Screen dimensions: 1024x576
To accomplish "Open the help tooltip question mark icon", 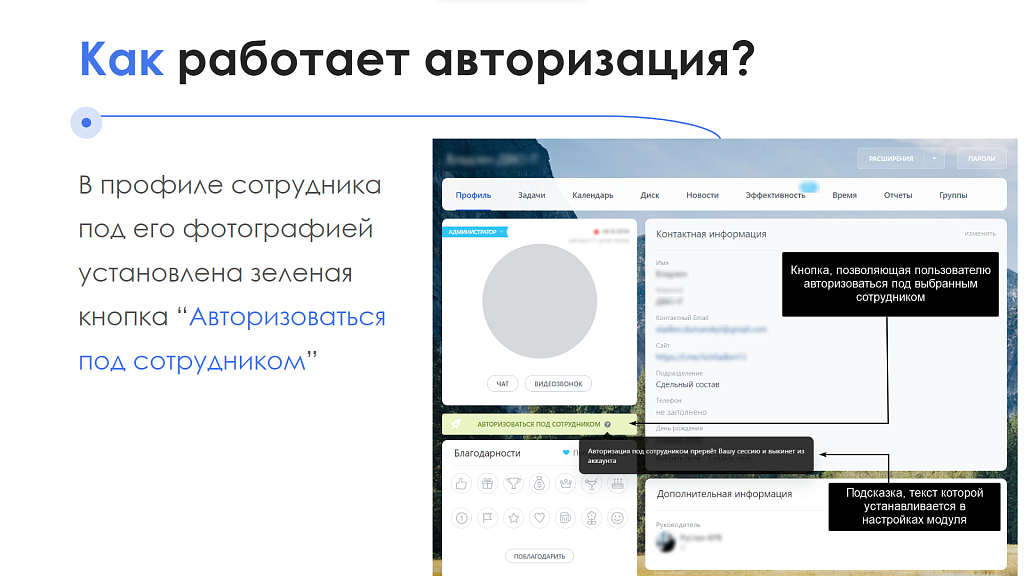I will [x=608, y=424].
